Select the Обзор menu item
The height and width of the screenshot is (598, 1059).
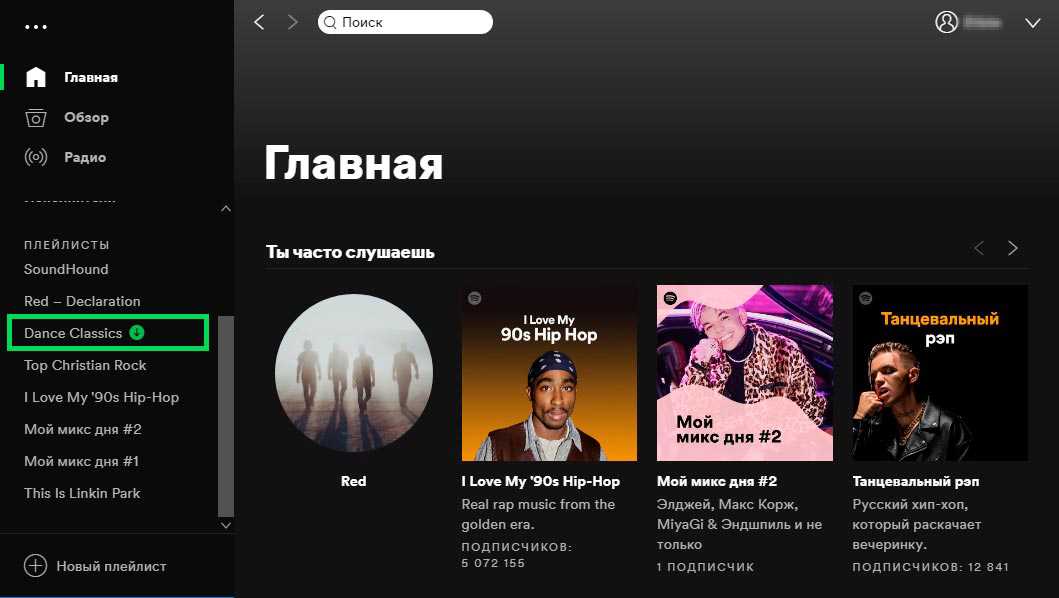(x=86, y=118)
